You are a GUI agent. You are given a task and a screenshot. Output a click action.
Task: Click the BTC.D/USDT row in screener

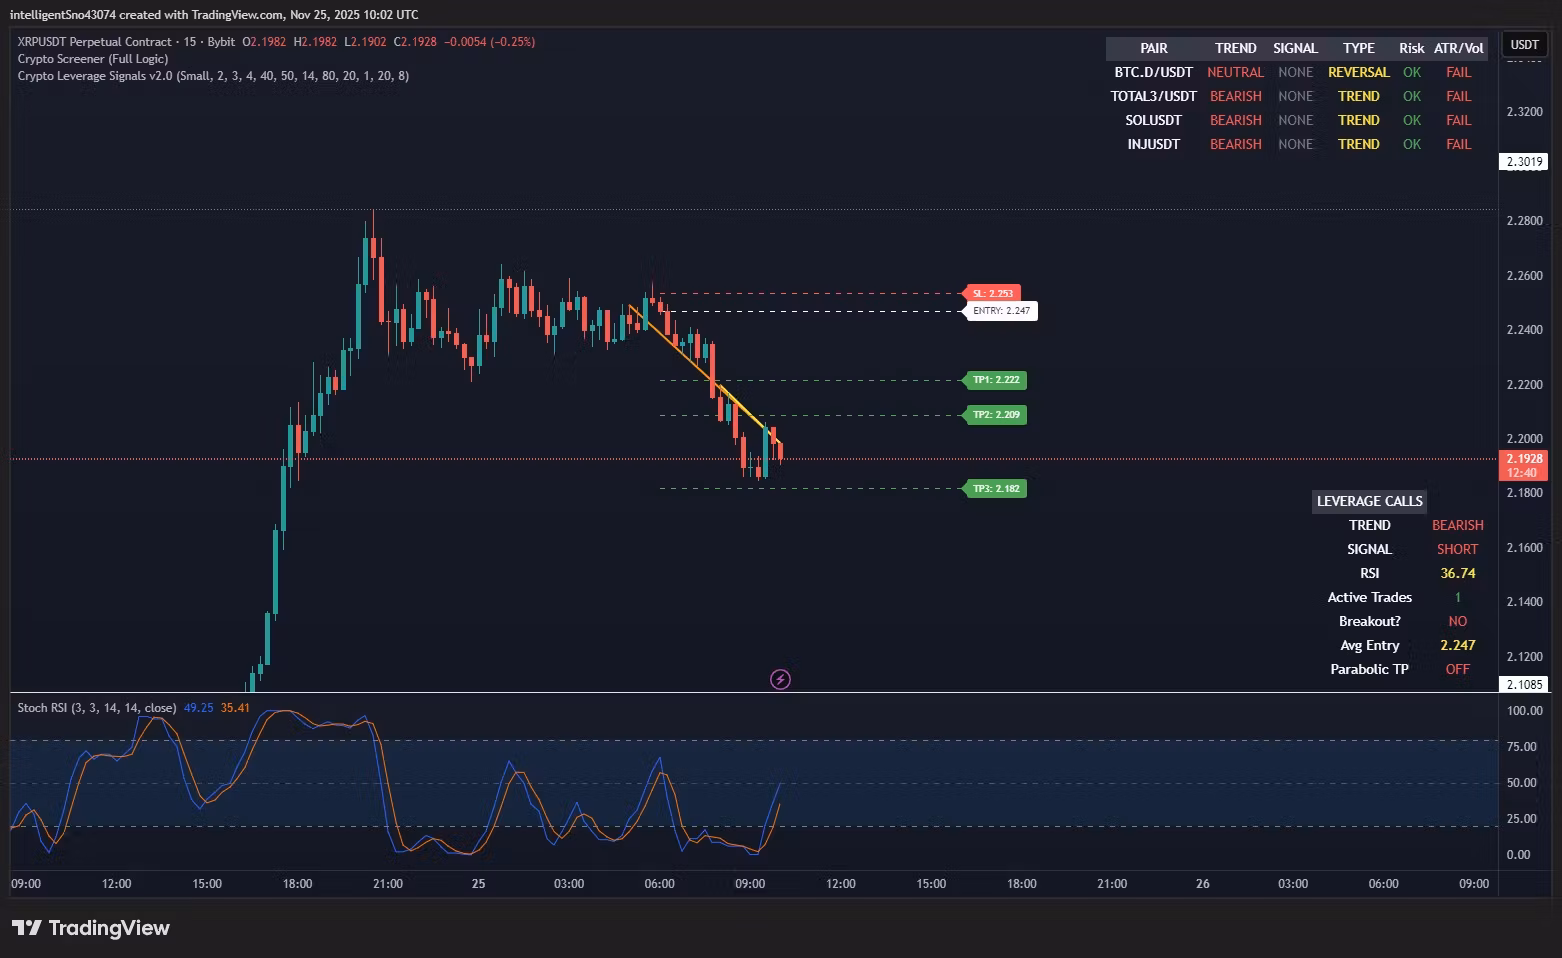[1297, 72]
